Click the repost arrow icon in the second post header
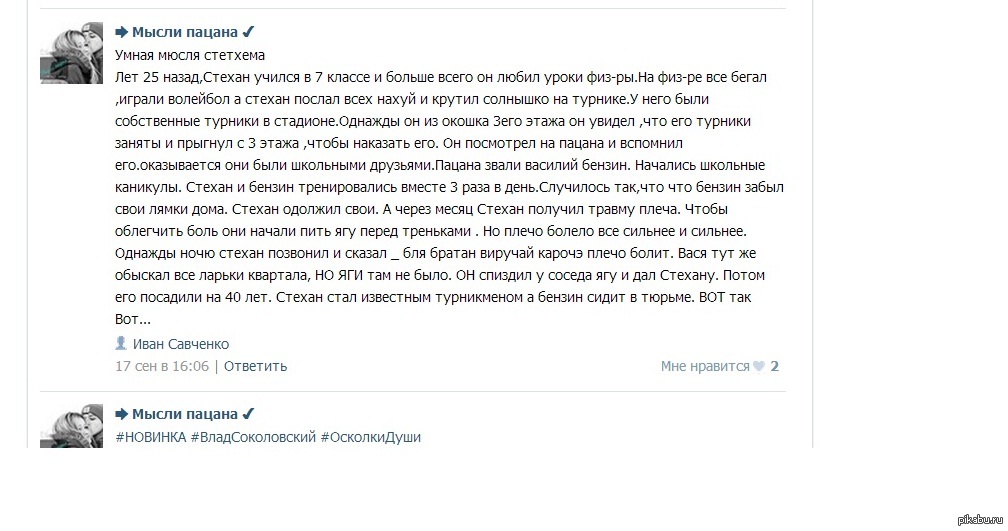This screenshot has height=531, width=1008. coord(122,414)
